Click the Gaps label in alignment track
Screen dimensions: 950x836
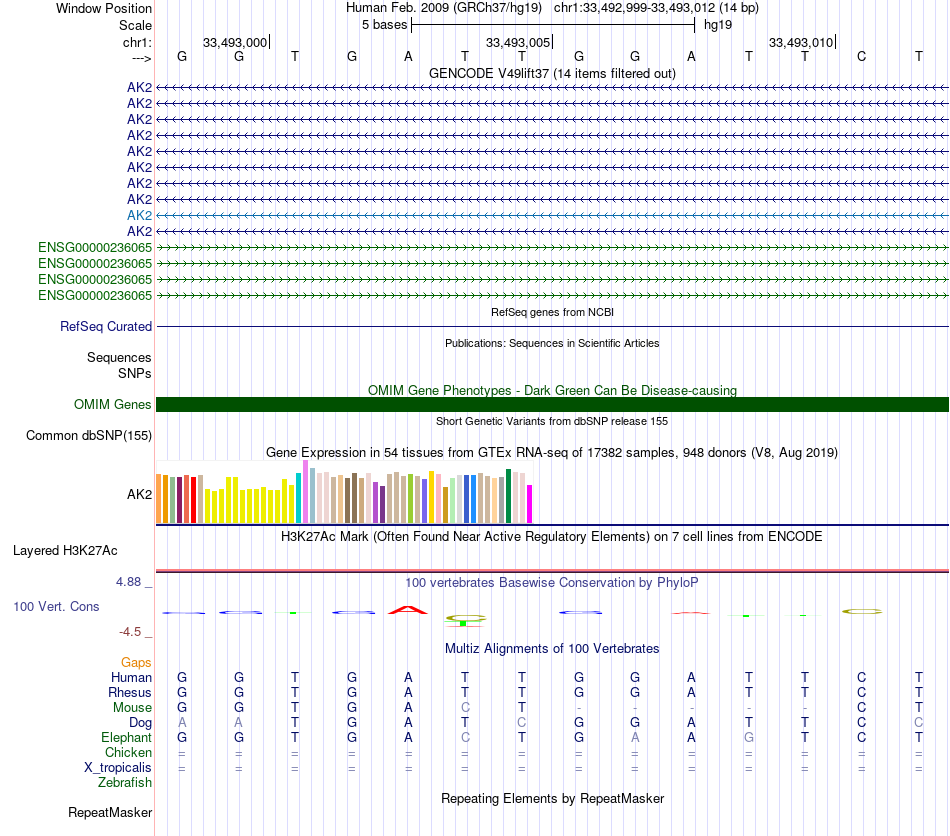click(136, 662)
